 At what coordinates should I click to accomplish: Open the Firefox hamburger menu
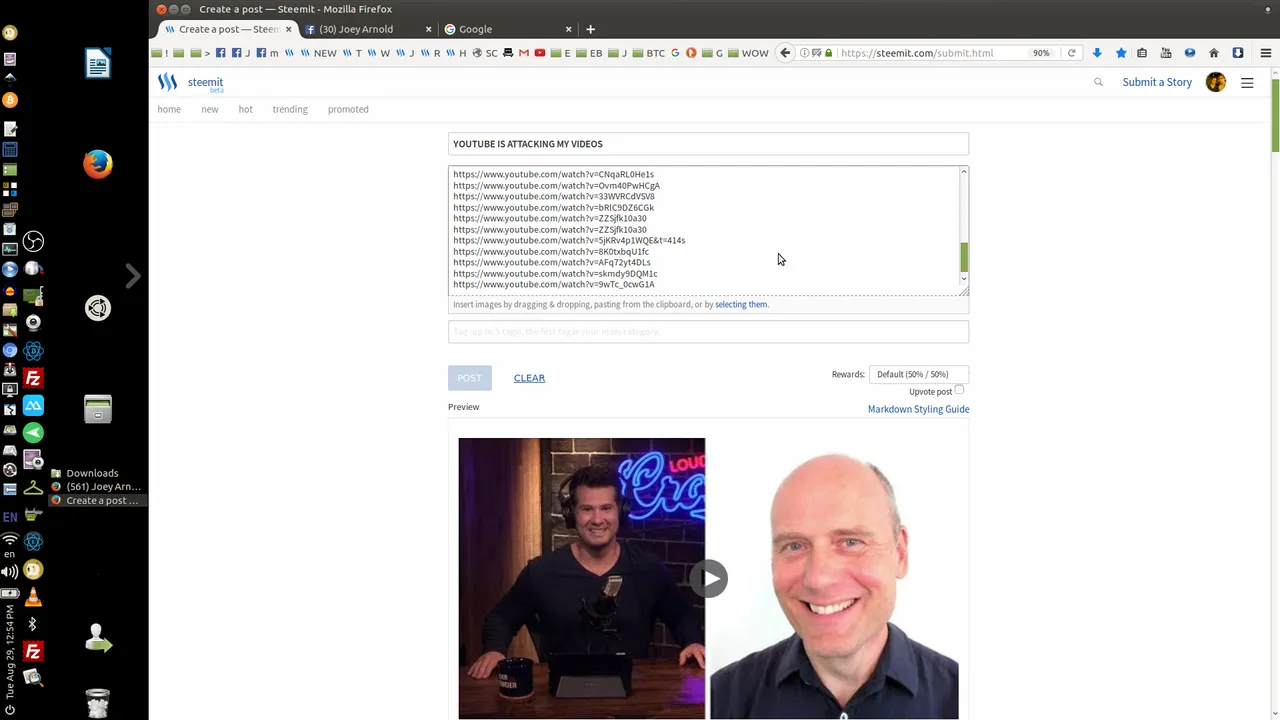pyautogui.click(x=1265, y=53)
